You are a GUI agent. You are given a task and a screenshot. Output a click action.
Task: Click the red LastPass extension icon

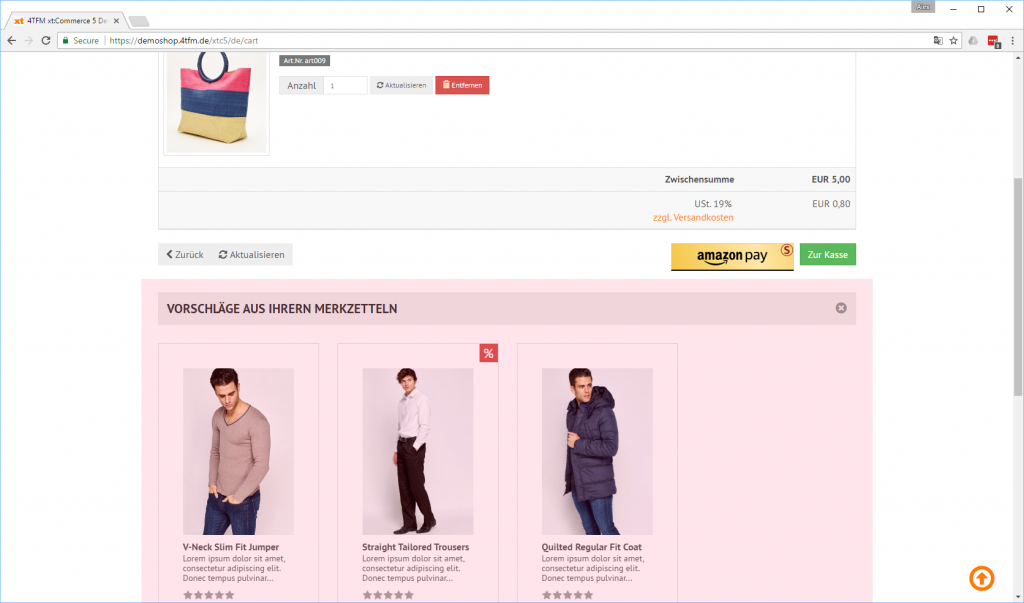click(993, 40)
